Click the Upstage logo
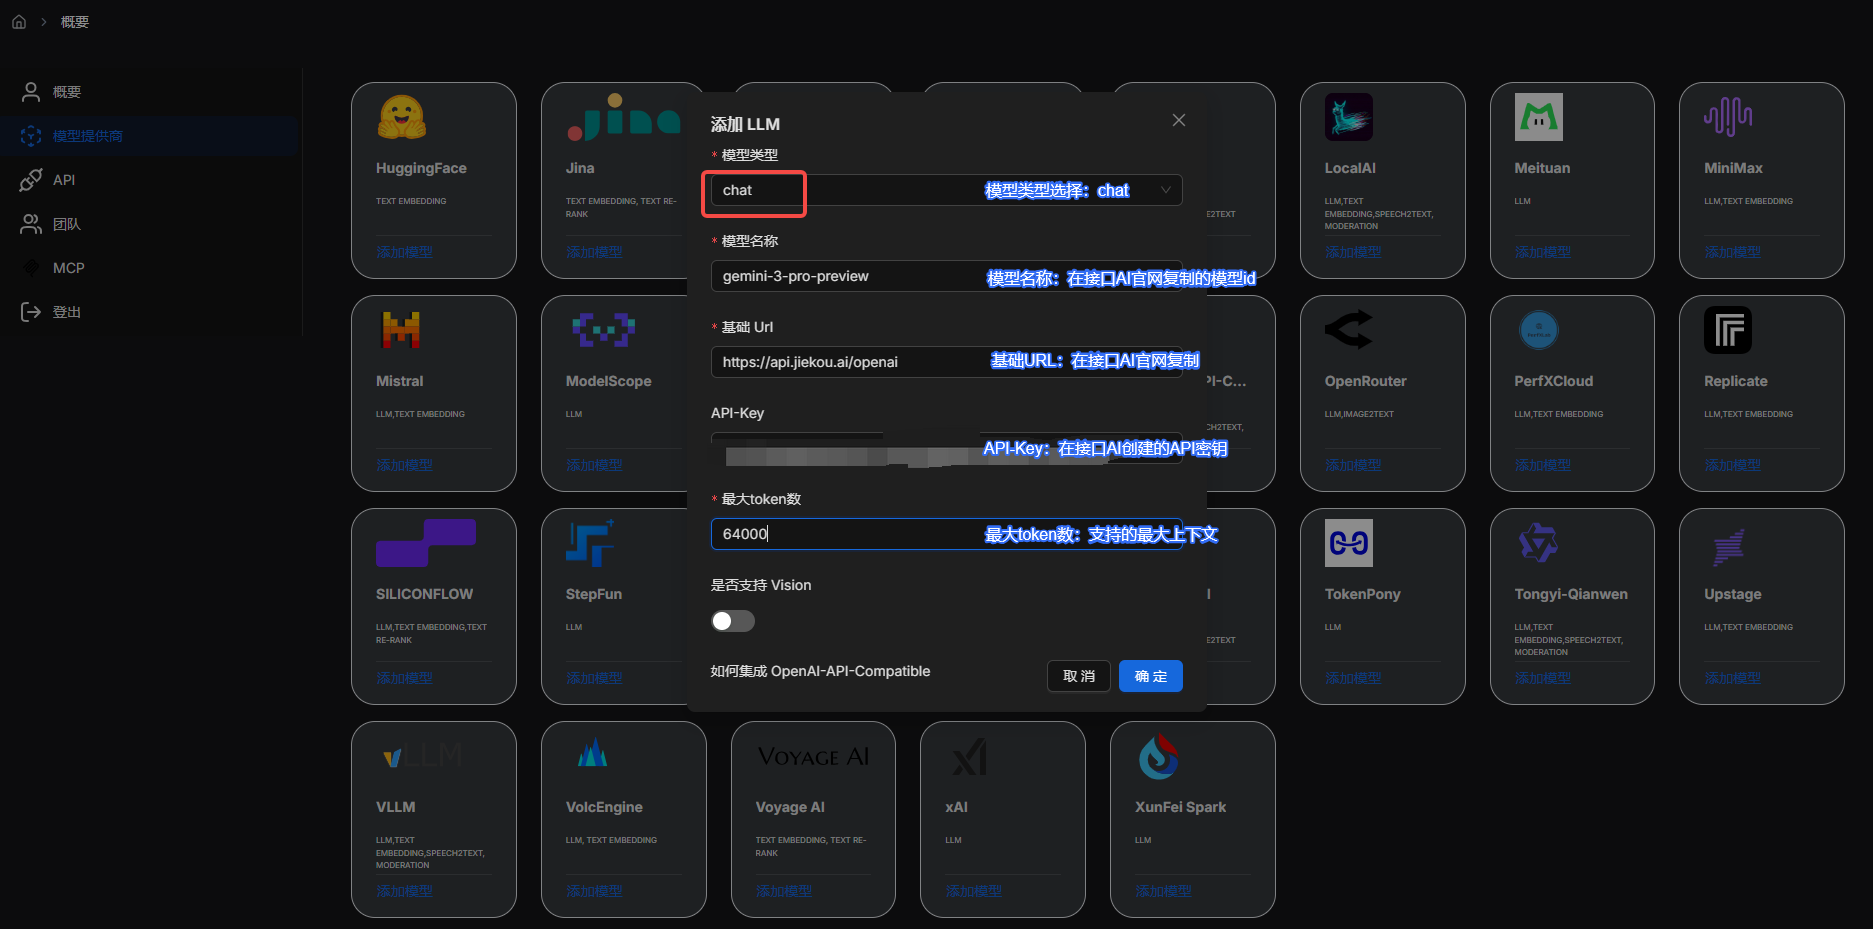1873x929 pixels. click(1728, 546)
